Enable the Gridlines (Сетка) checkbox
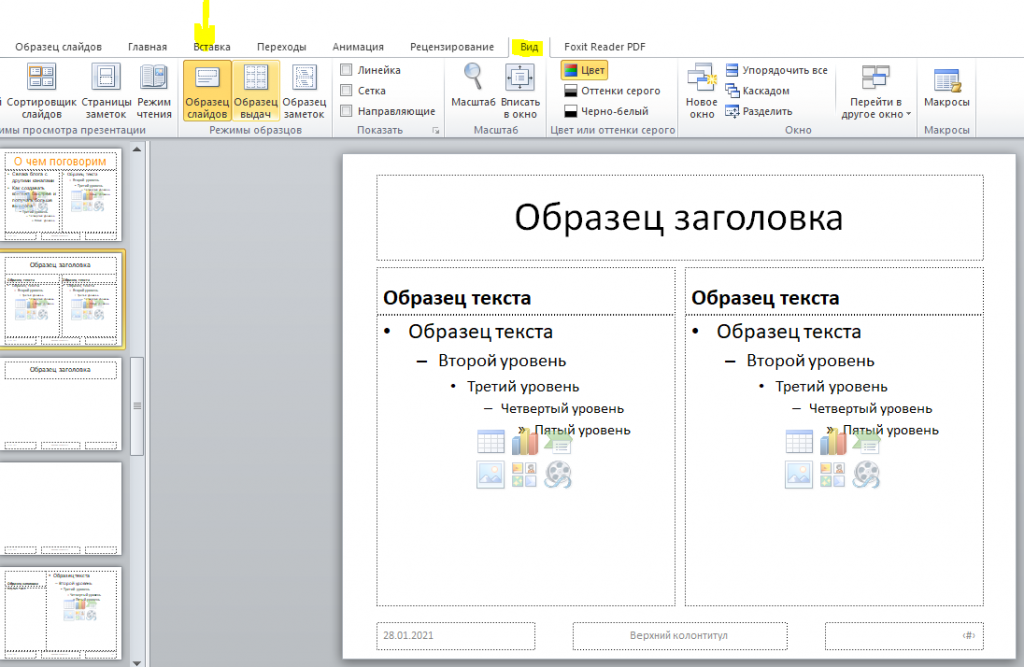 point(347,91)
